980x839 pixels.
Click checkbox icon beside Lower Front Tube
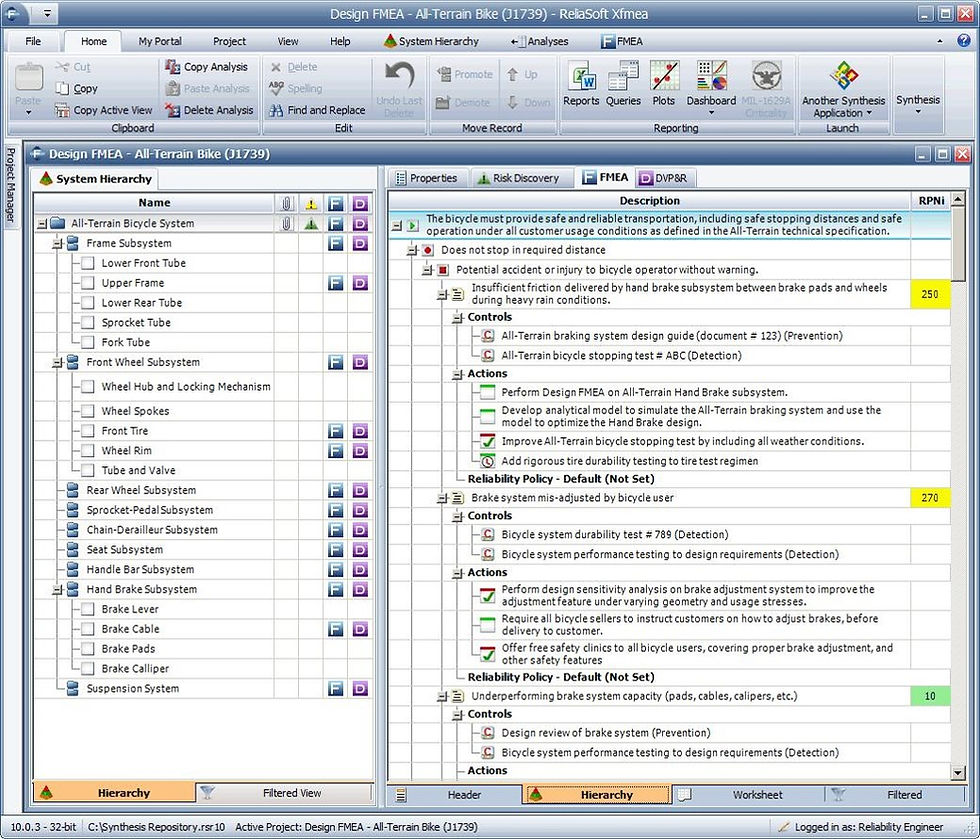88,263
